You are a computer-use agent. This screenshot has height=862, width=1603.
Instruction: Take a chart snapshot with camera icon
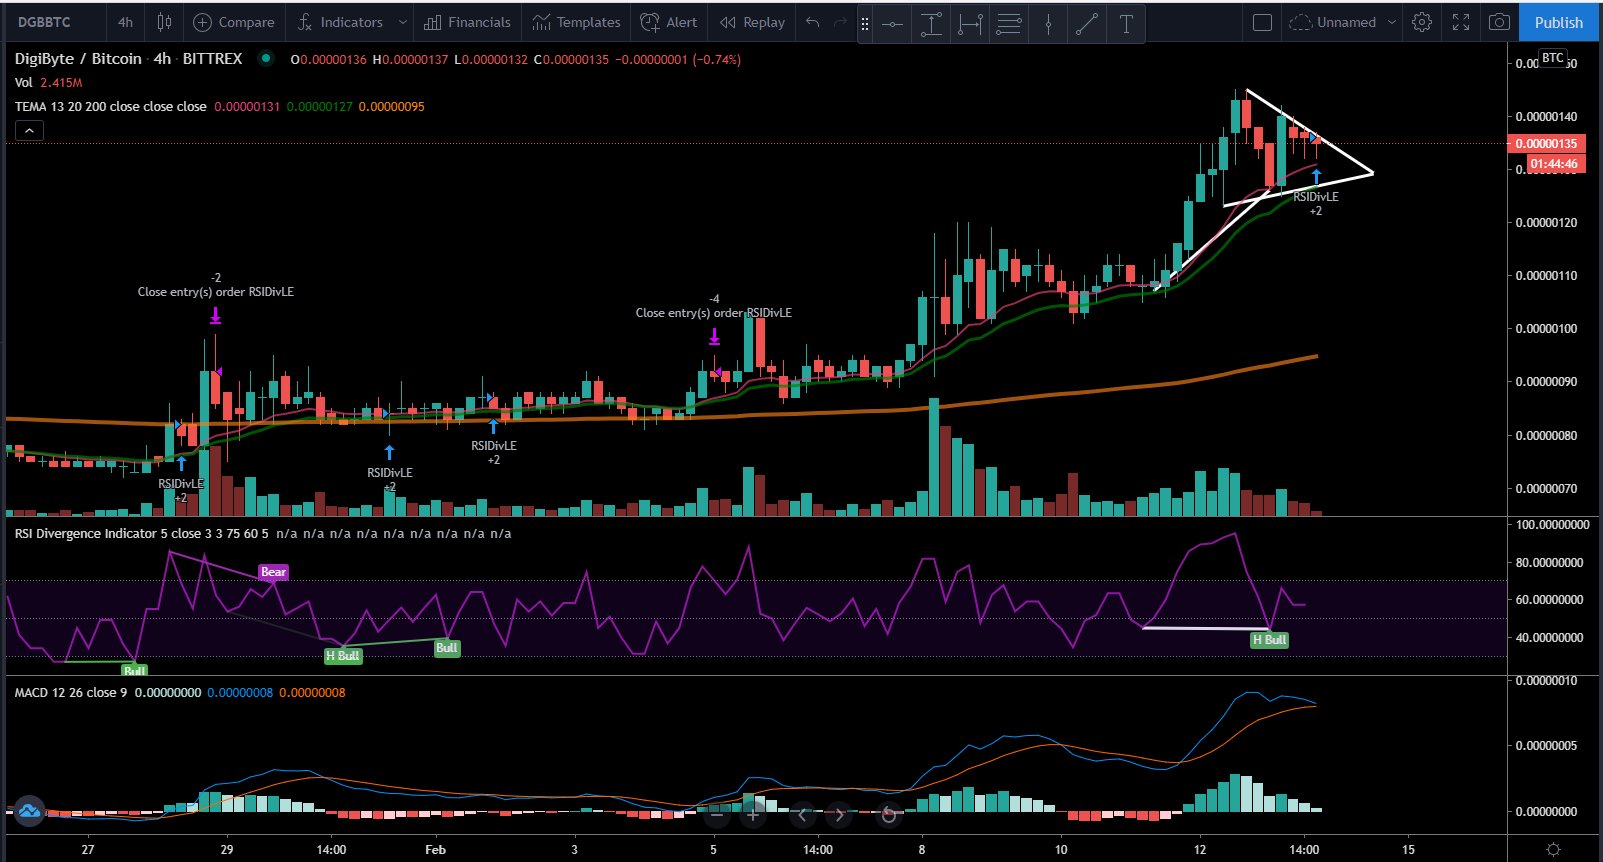pyautogui.click(x=1499, y=22)
